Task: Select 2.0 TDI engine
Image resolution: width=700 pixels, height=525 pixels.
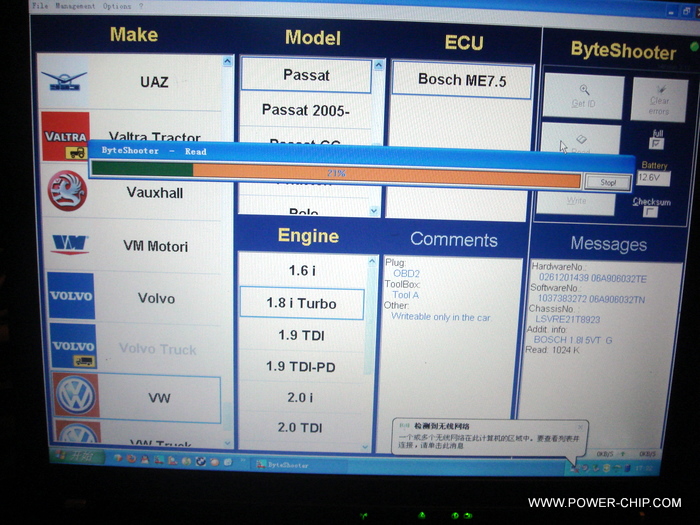Action: pos(300,428)
